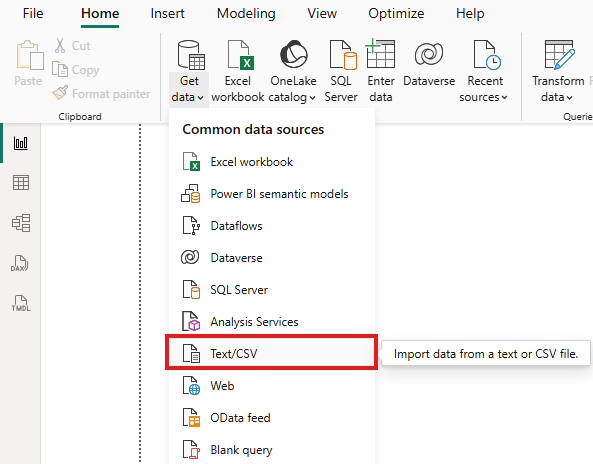Click the Dataverse ribbon icon
Image resolution: width=593 pixels, height=464 pixels.
[x=429, y=54]
